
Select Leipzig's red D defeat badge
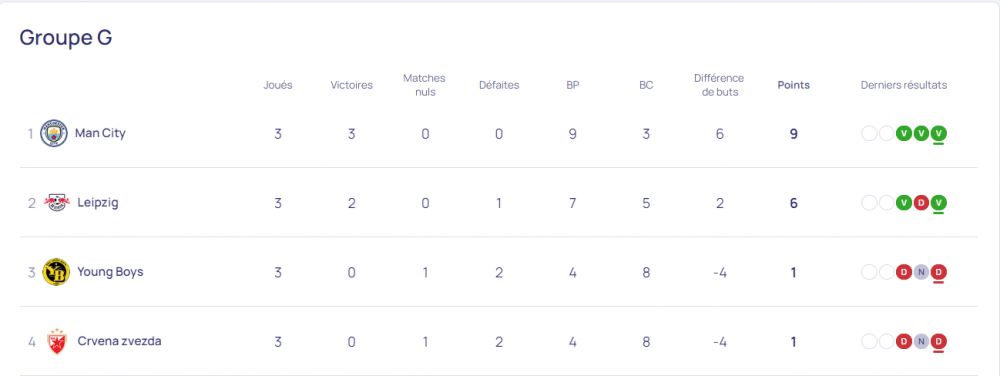coord(920,203)
